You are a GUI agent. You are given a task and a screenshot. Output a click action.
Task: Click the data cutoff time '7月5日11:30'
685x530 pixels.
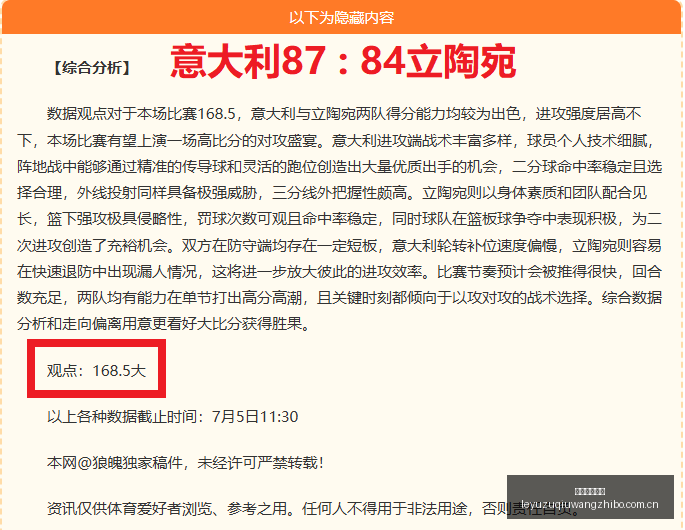[x=255, y=416]
